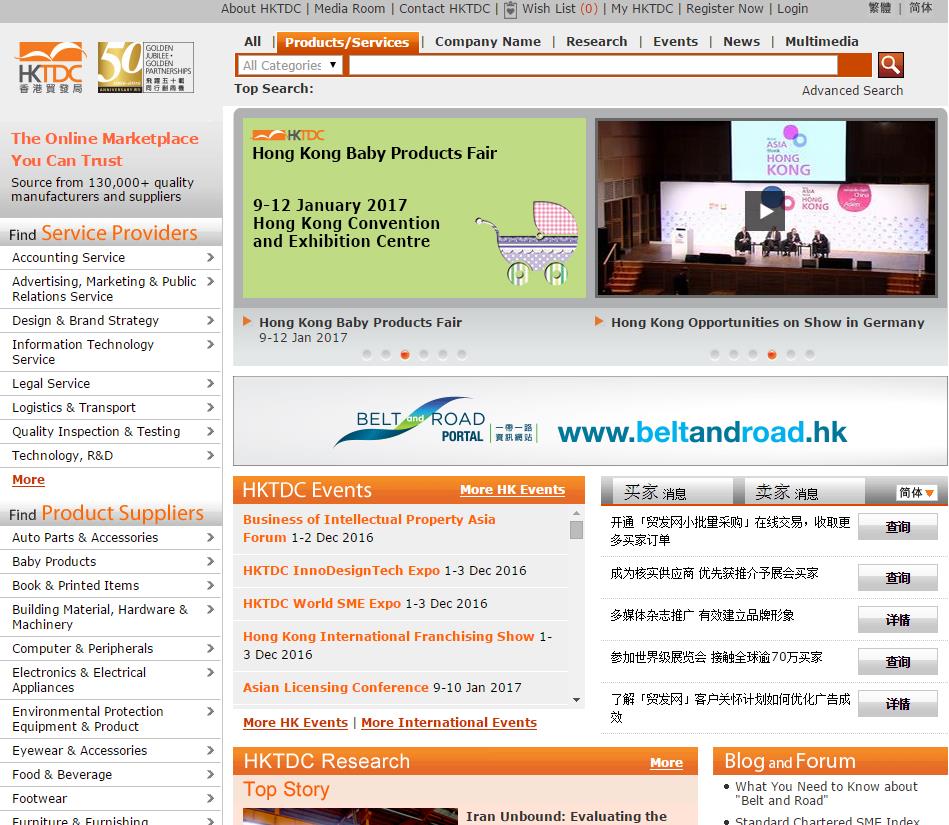Open the Wish List basket icon
Viewport: 949px width, 825px height.
click(x=511, y=9)
